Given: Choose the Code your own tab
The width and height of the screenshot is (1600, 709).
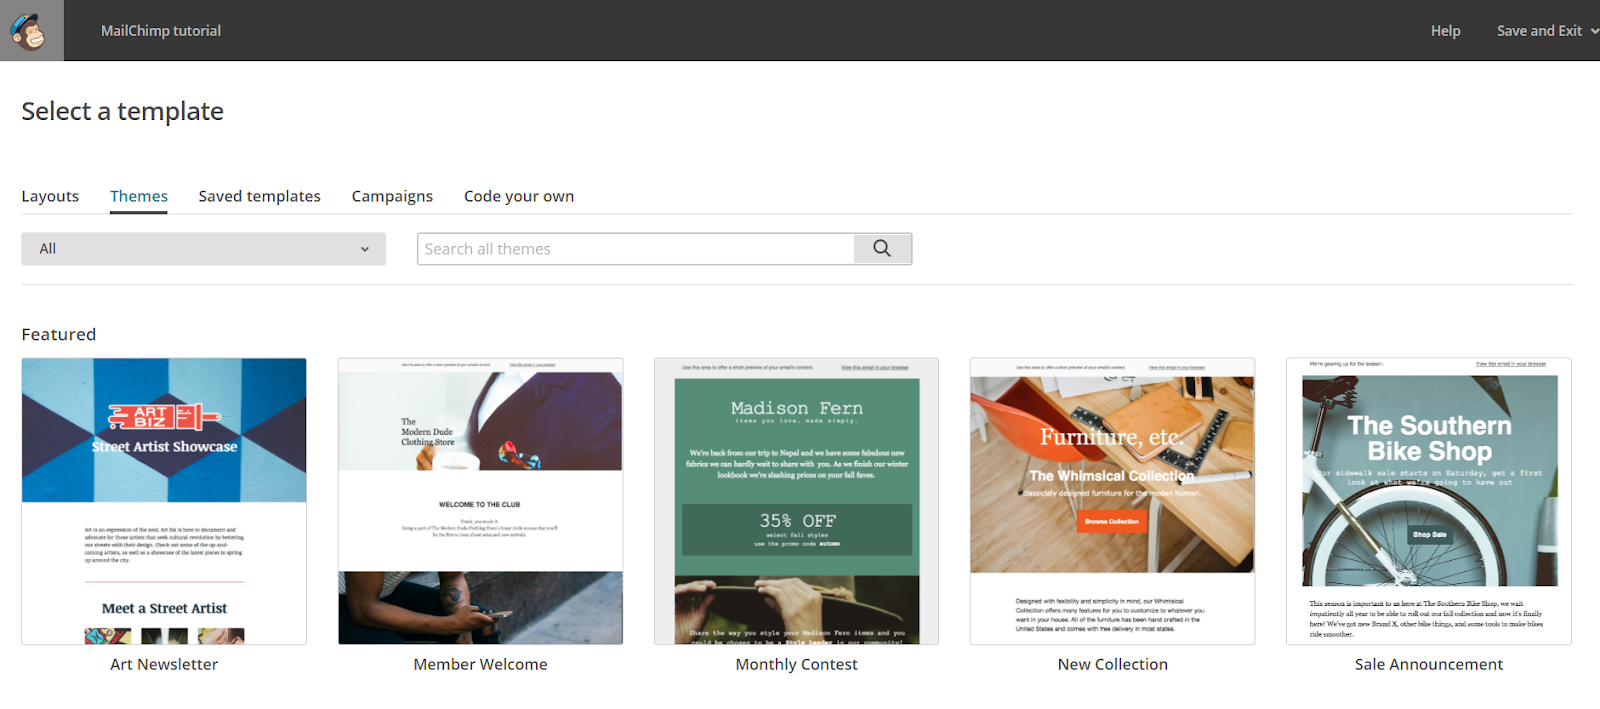Looking at the screenshot, I should pos(519,196).
